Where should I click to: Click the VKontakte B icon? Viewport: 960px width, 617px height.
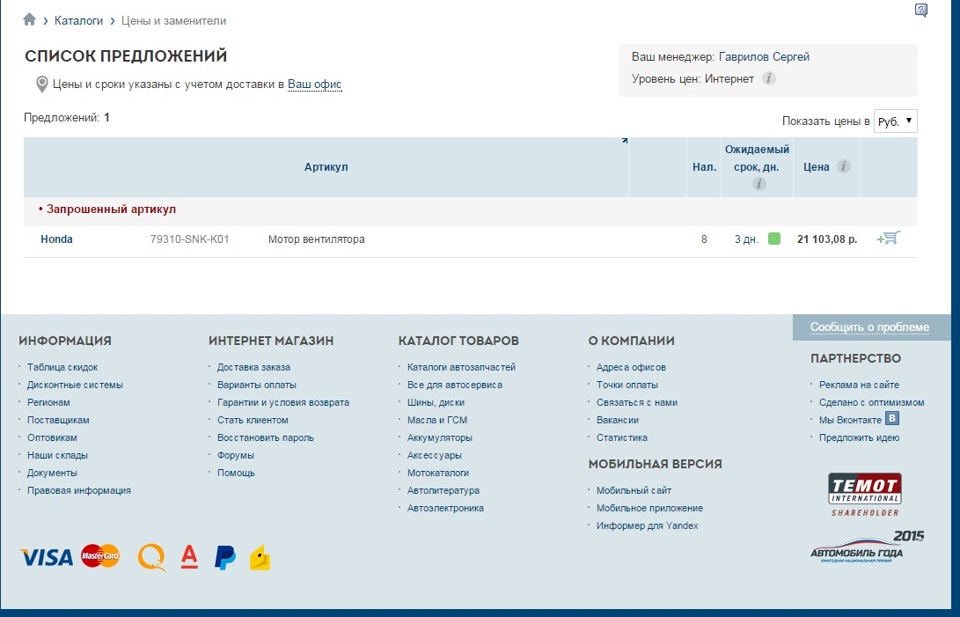click(x=893, y=419)
